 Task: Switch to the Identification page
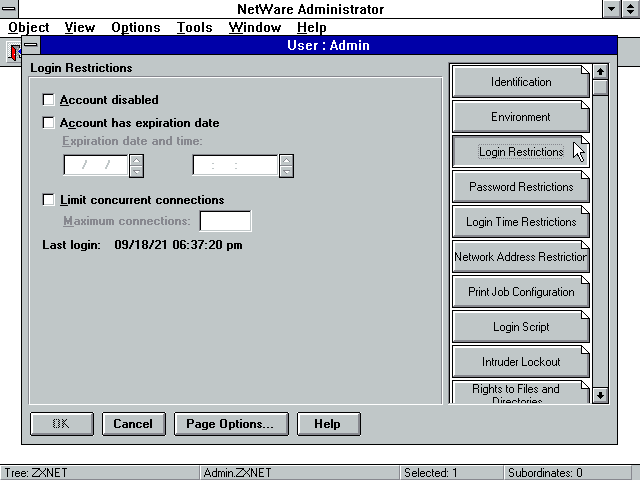tap(521, 82)
